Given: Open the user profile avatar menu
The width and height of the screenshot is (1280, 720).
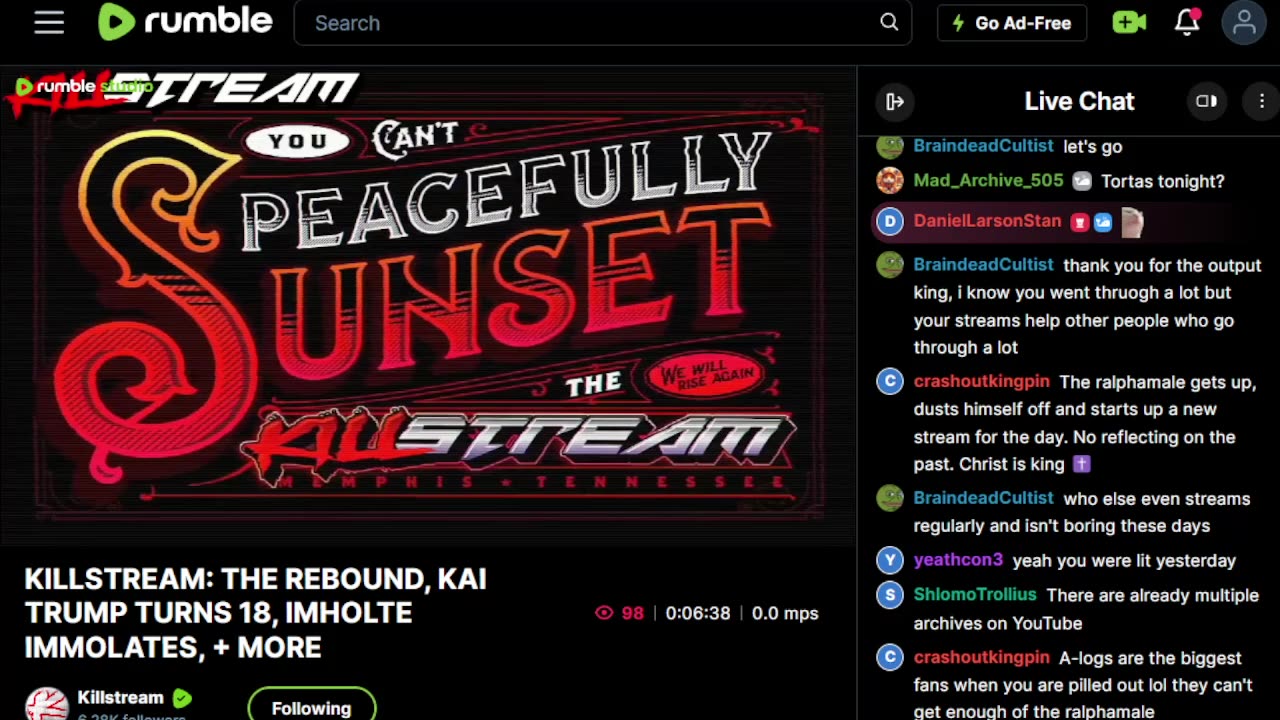Looking at the screenshot, I should click(x=1244, y=23).
